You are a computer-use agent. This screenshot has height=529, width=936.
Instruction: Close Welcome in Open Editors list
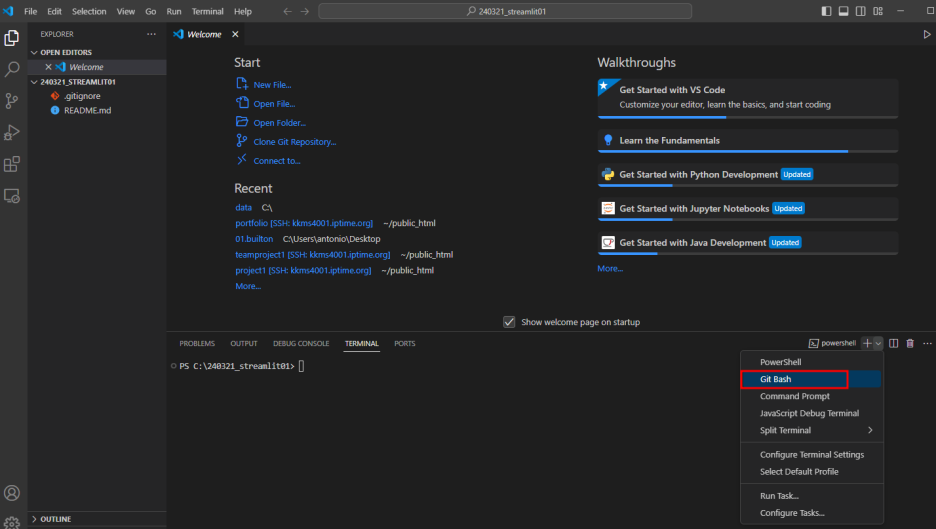[x=48, y=67]
